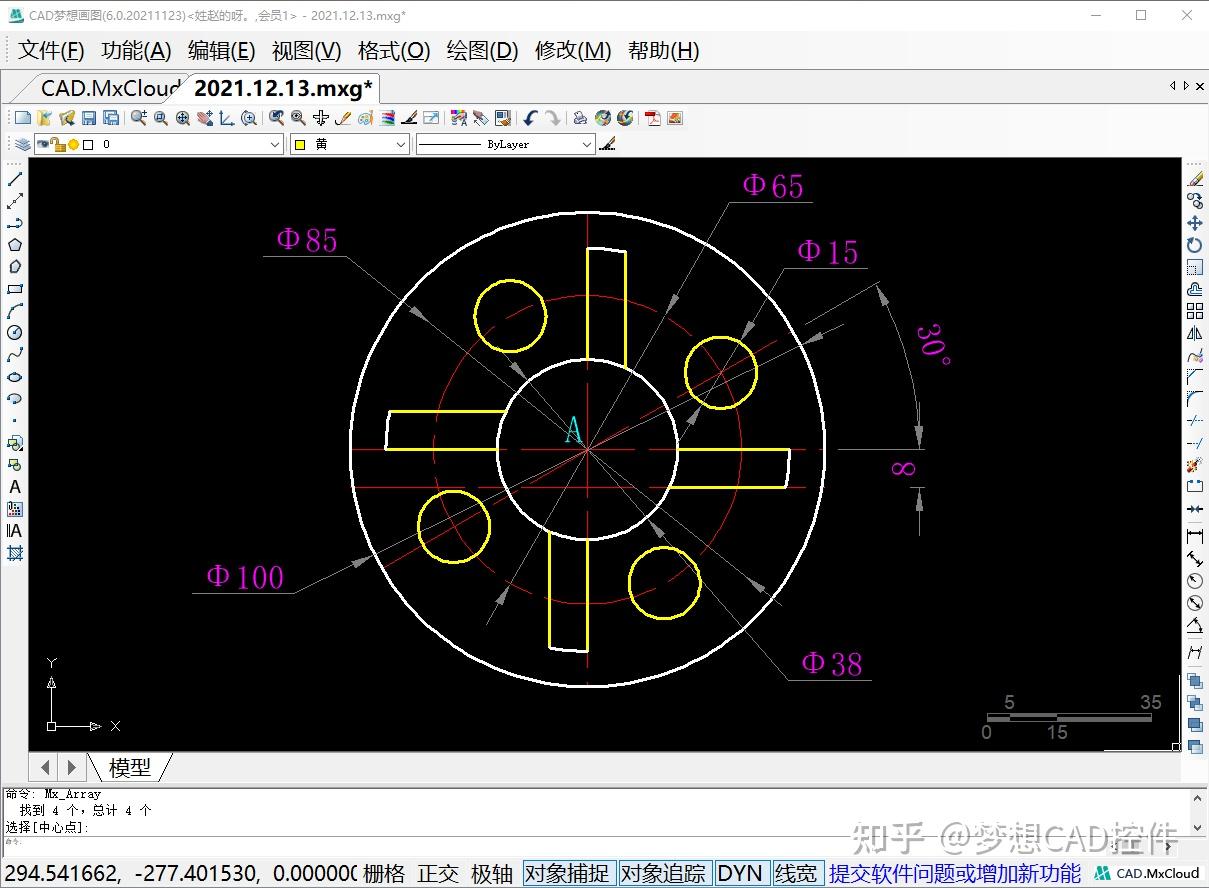Viewport: 1209px width, 888px height.
Task: Open the 格式(O) menu
Action: [x=394, y=51]
